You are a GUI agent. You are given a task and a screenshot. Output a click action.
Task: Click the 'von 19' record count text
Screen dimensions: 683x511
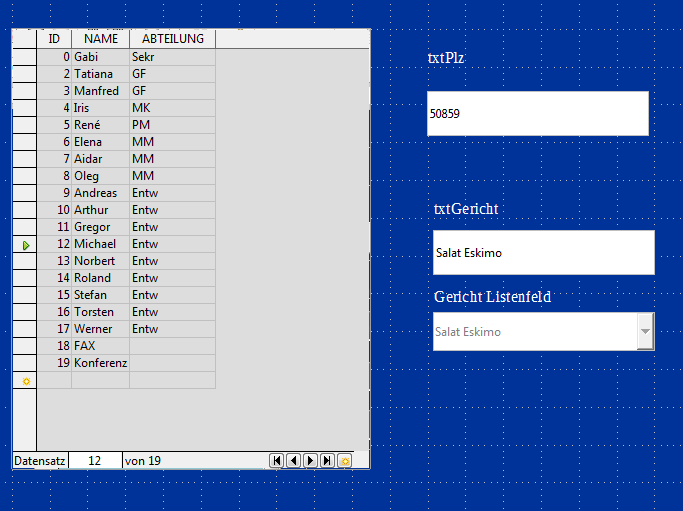143,460
